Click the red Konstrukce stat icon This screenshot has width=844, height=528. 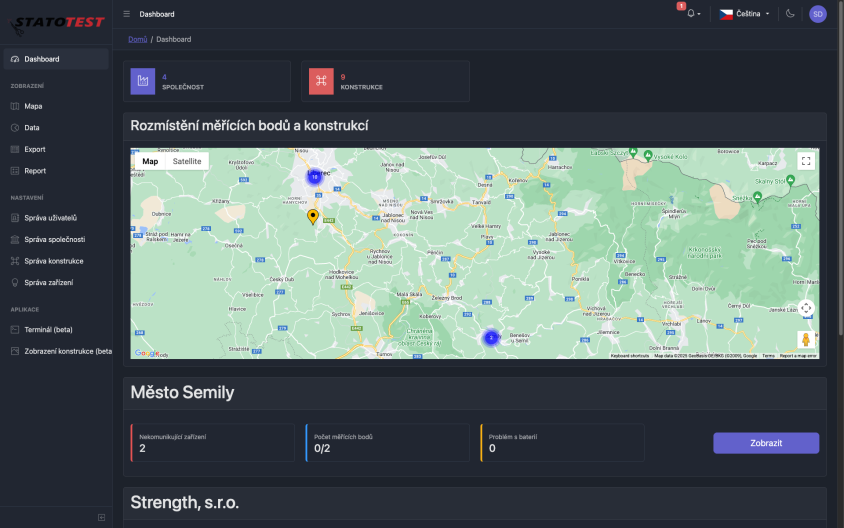point(321,81)
